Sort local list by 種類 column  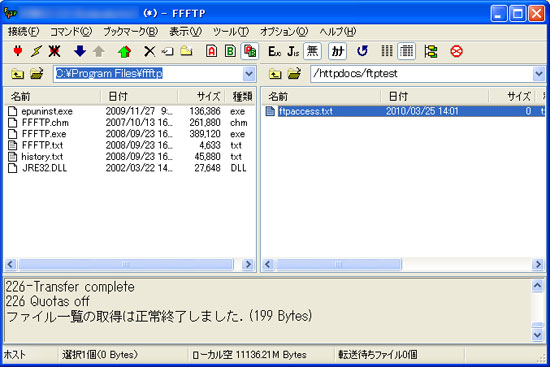point(240,96)
